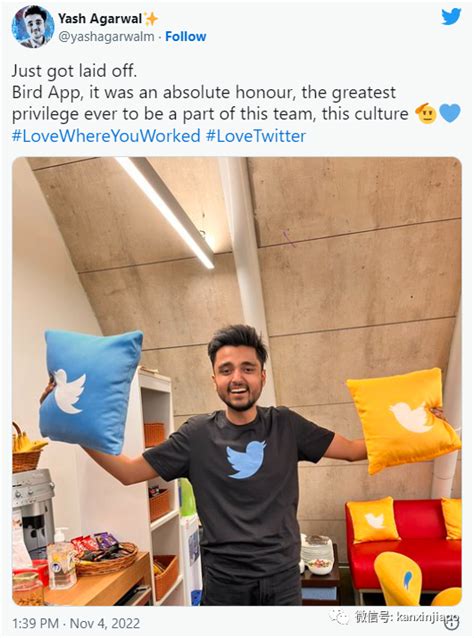Open the attached tweet photo
The width and height of the screenshot is (474, 638).
coord(237,381)
